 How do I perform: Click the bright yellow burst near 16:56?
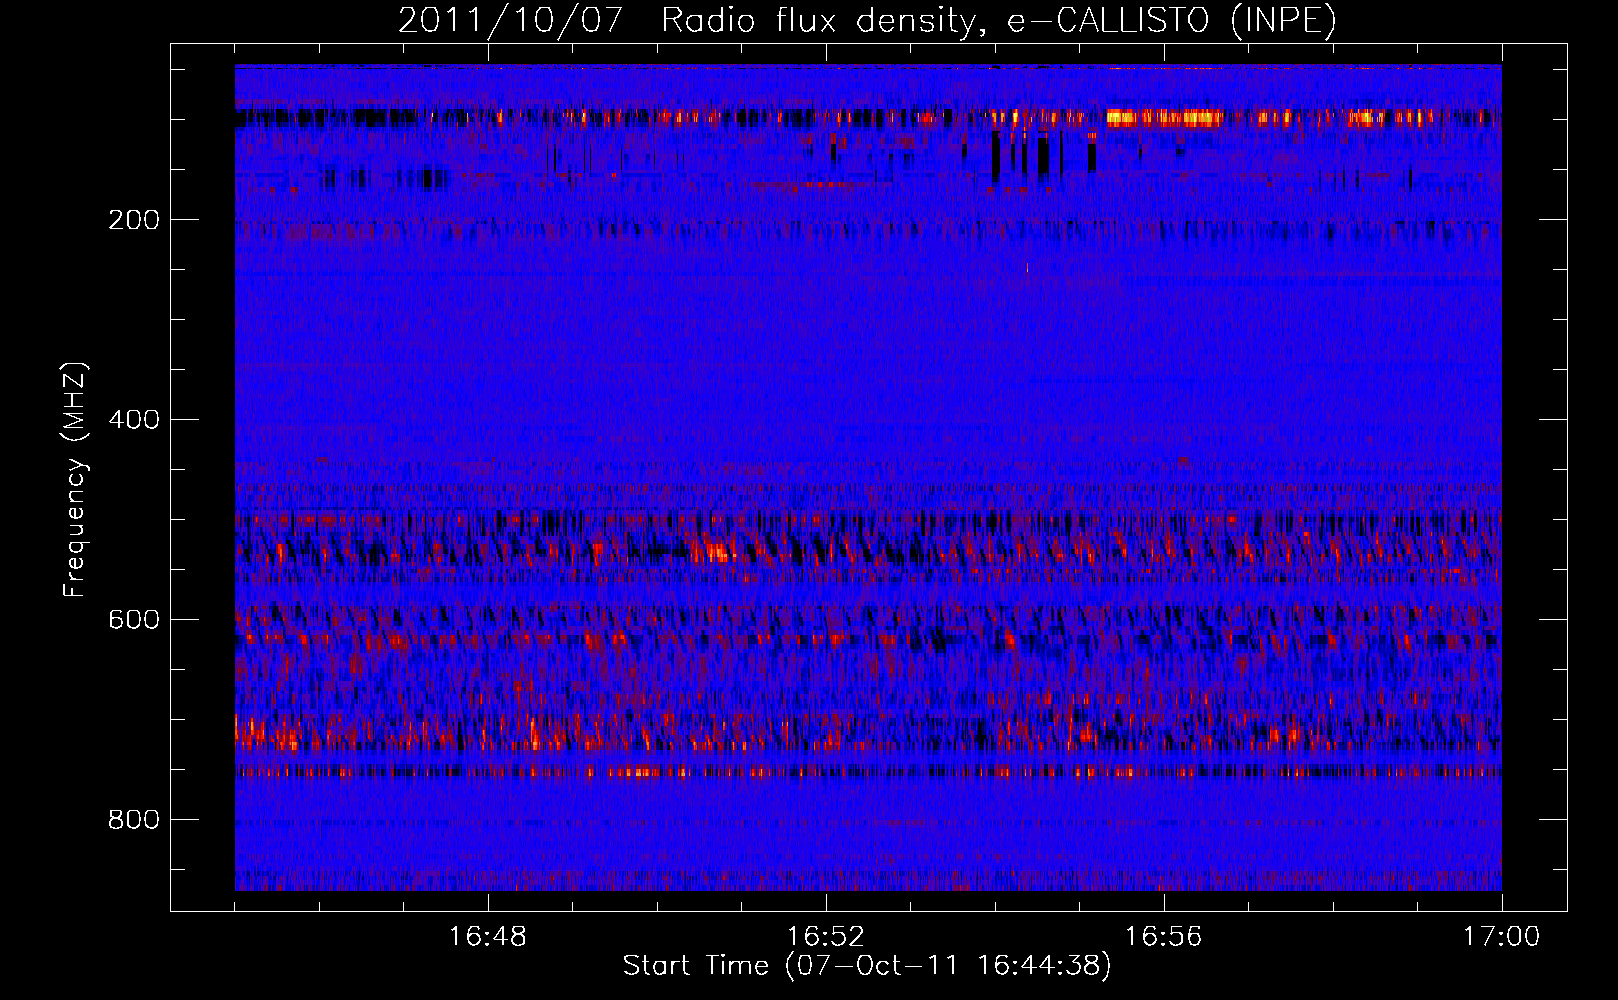point(1165,119)
